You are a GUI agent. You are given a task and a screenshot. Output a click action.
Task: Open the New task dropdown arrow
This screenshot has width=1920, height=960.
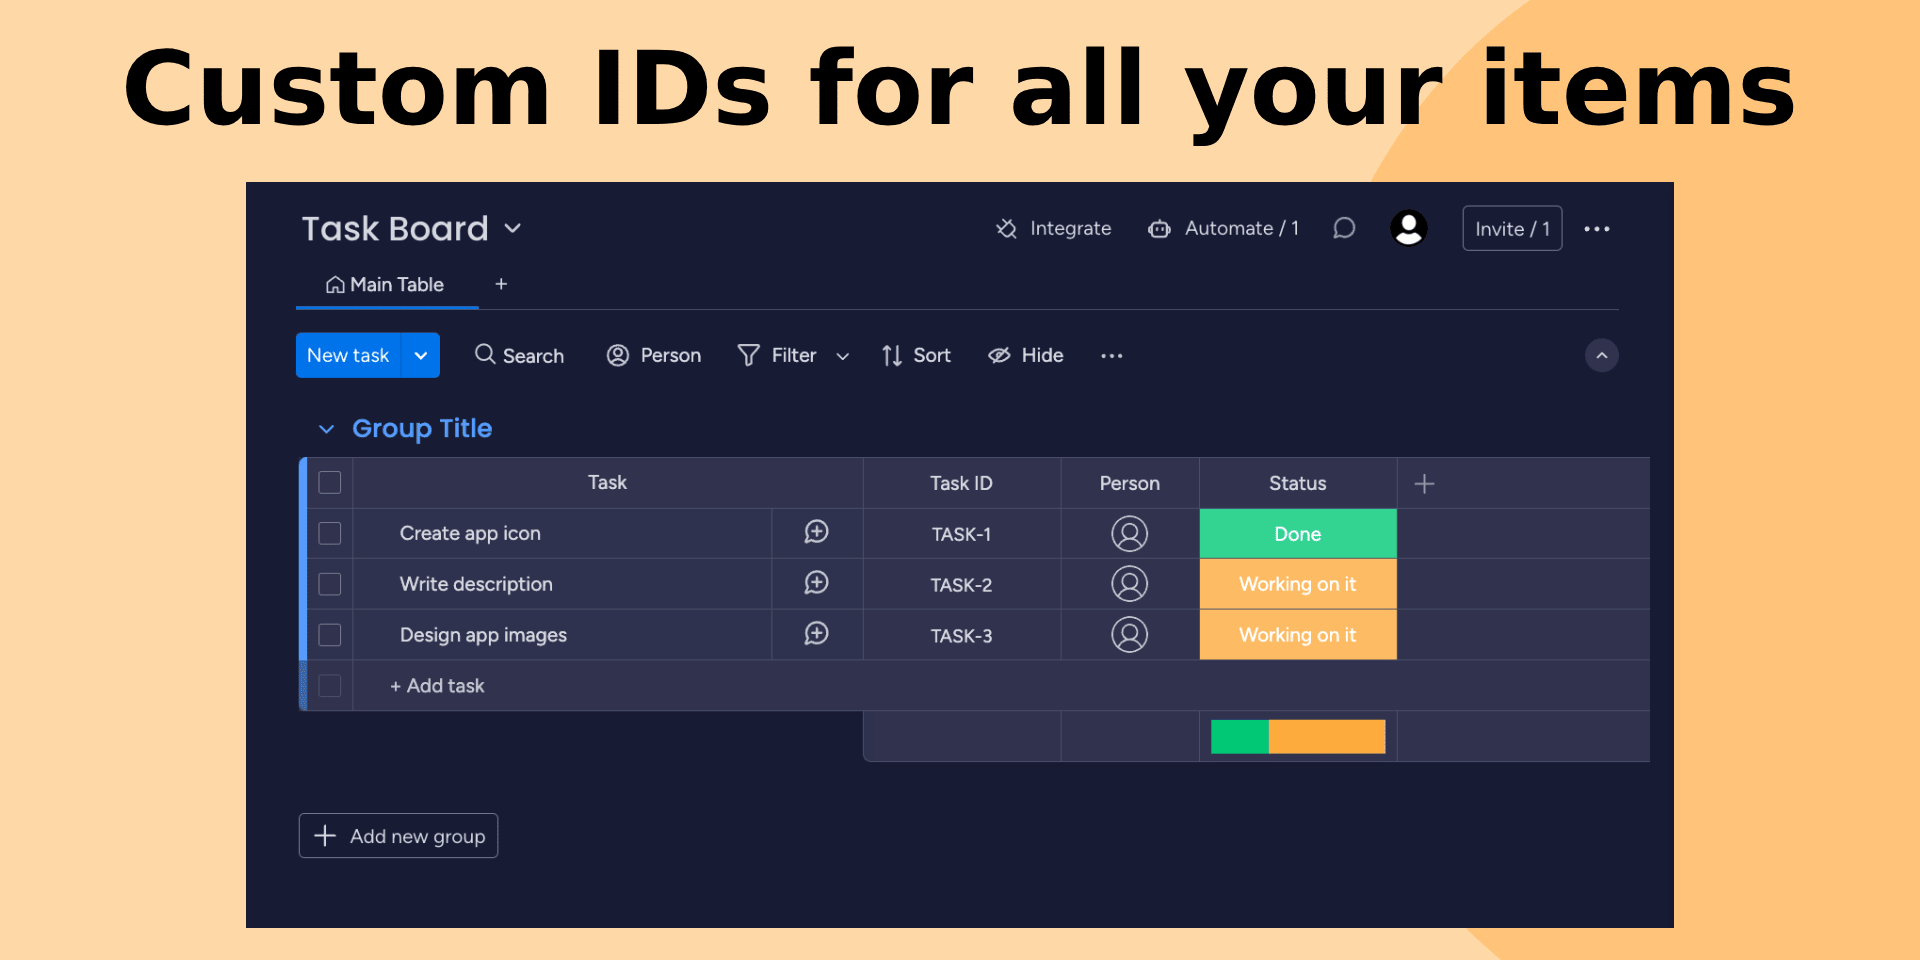click(421, 355)
